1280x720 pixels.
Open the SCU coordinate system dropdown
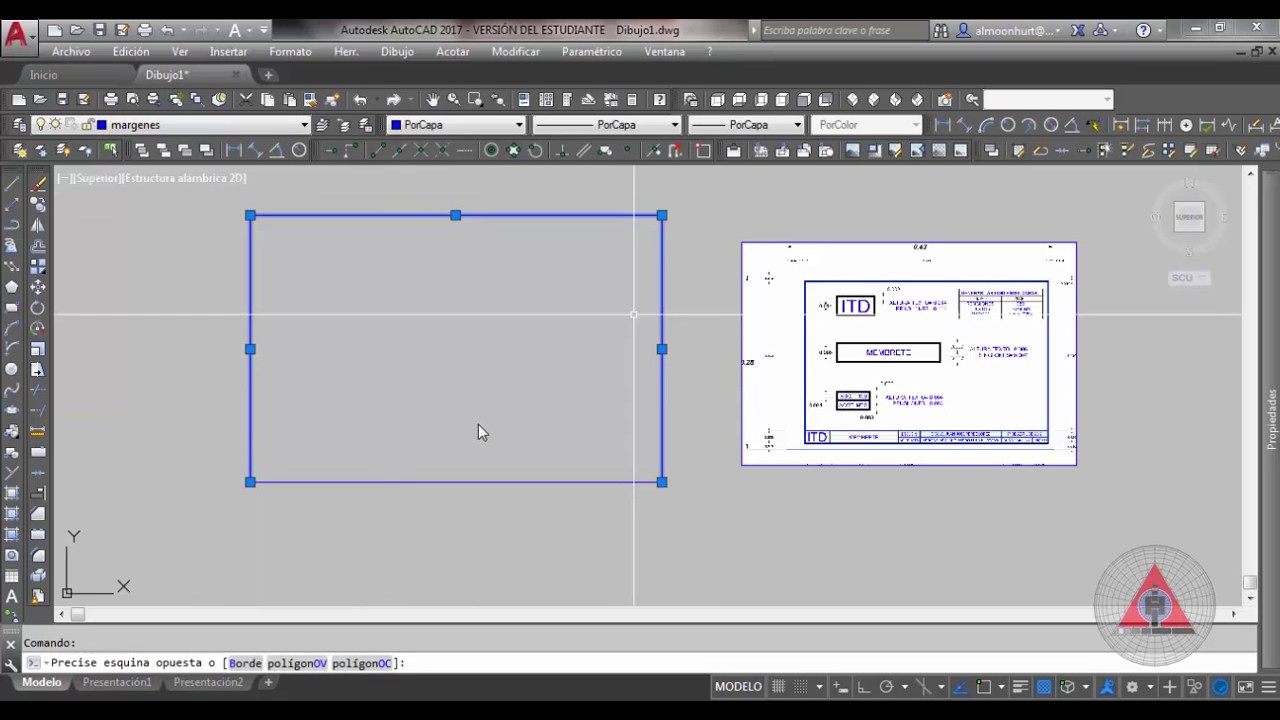coord(1189,278)
